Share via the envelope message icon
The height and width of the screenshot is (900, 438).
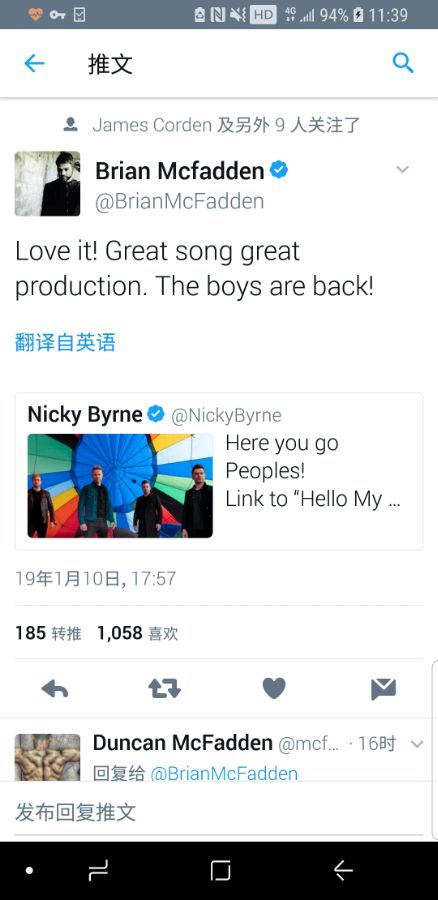pyautogui.click(x=383, y=689)
